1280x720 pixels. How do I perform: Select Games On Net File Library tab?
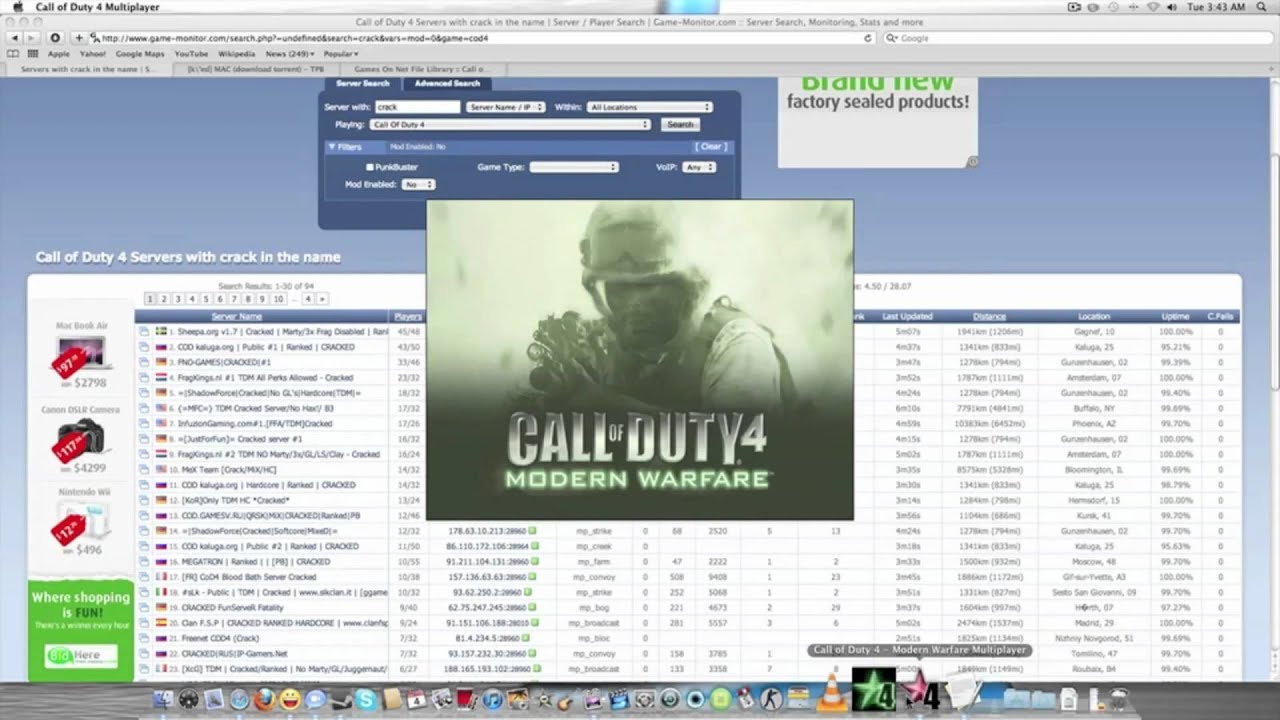click(x=424, y=69)
